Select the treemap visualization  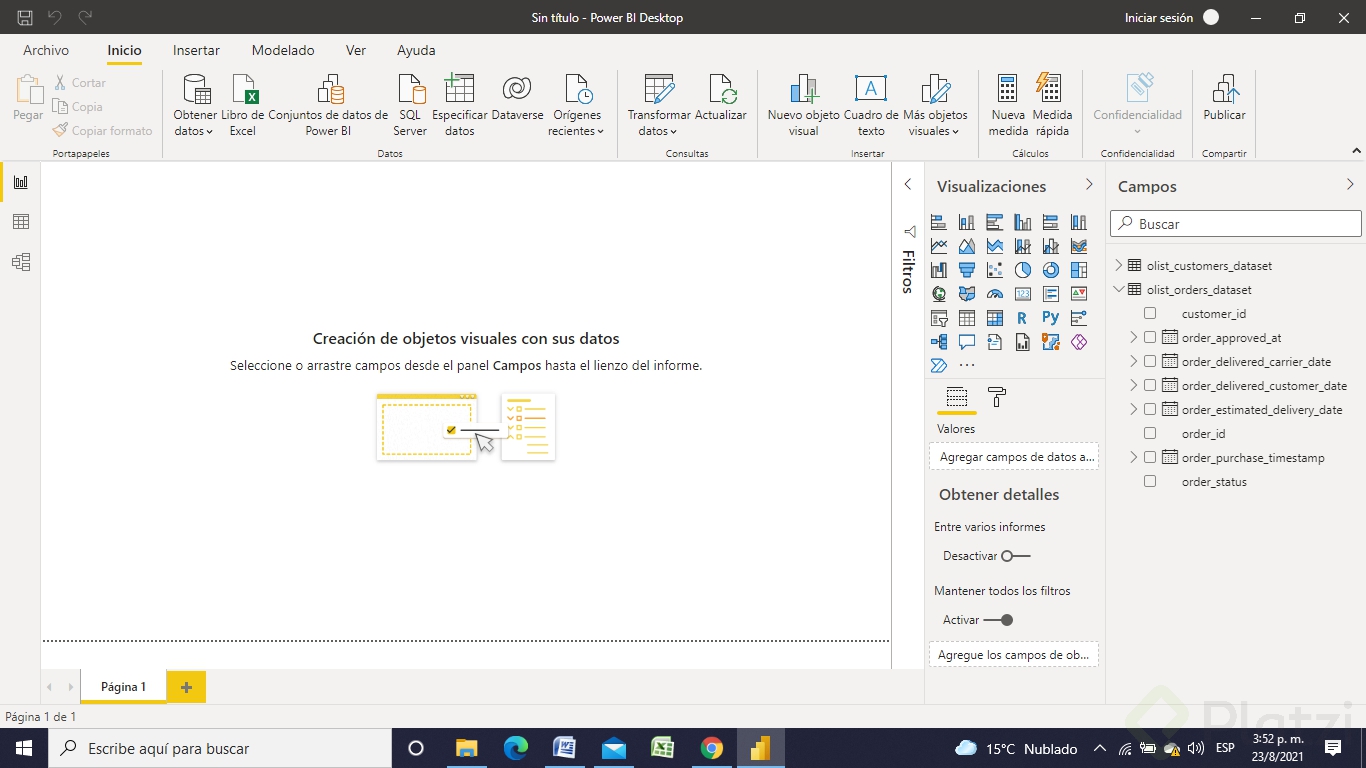point(1078,270)
